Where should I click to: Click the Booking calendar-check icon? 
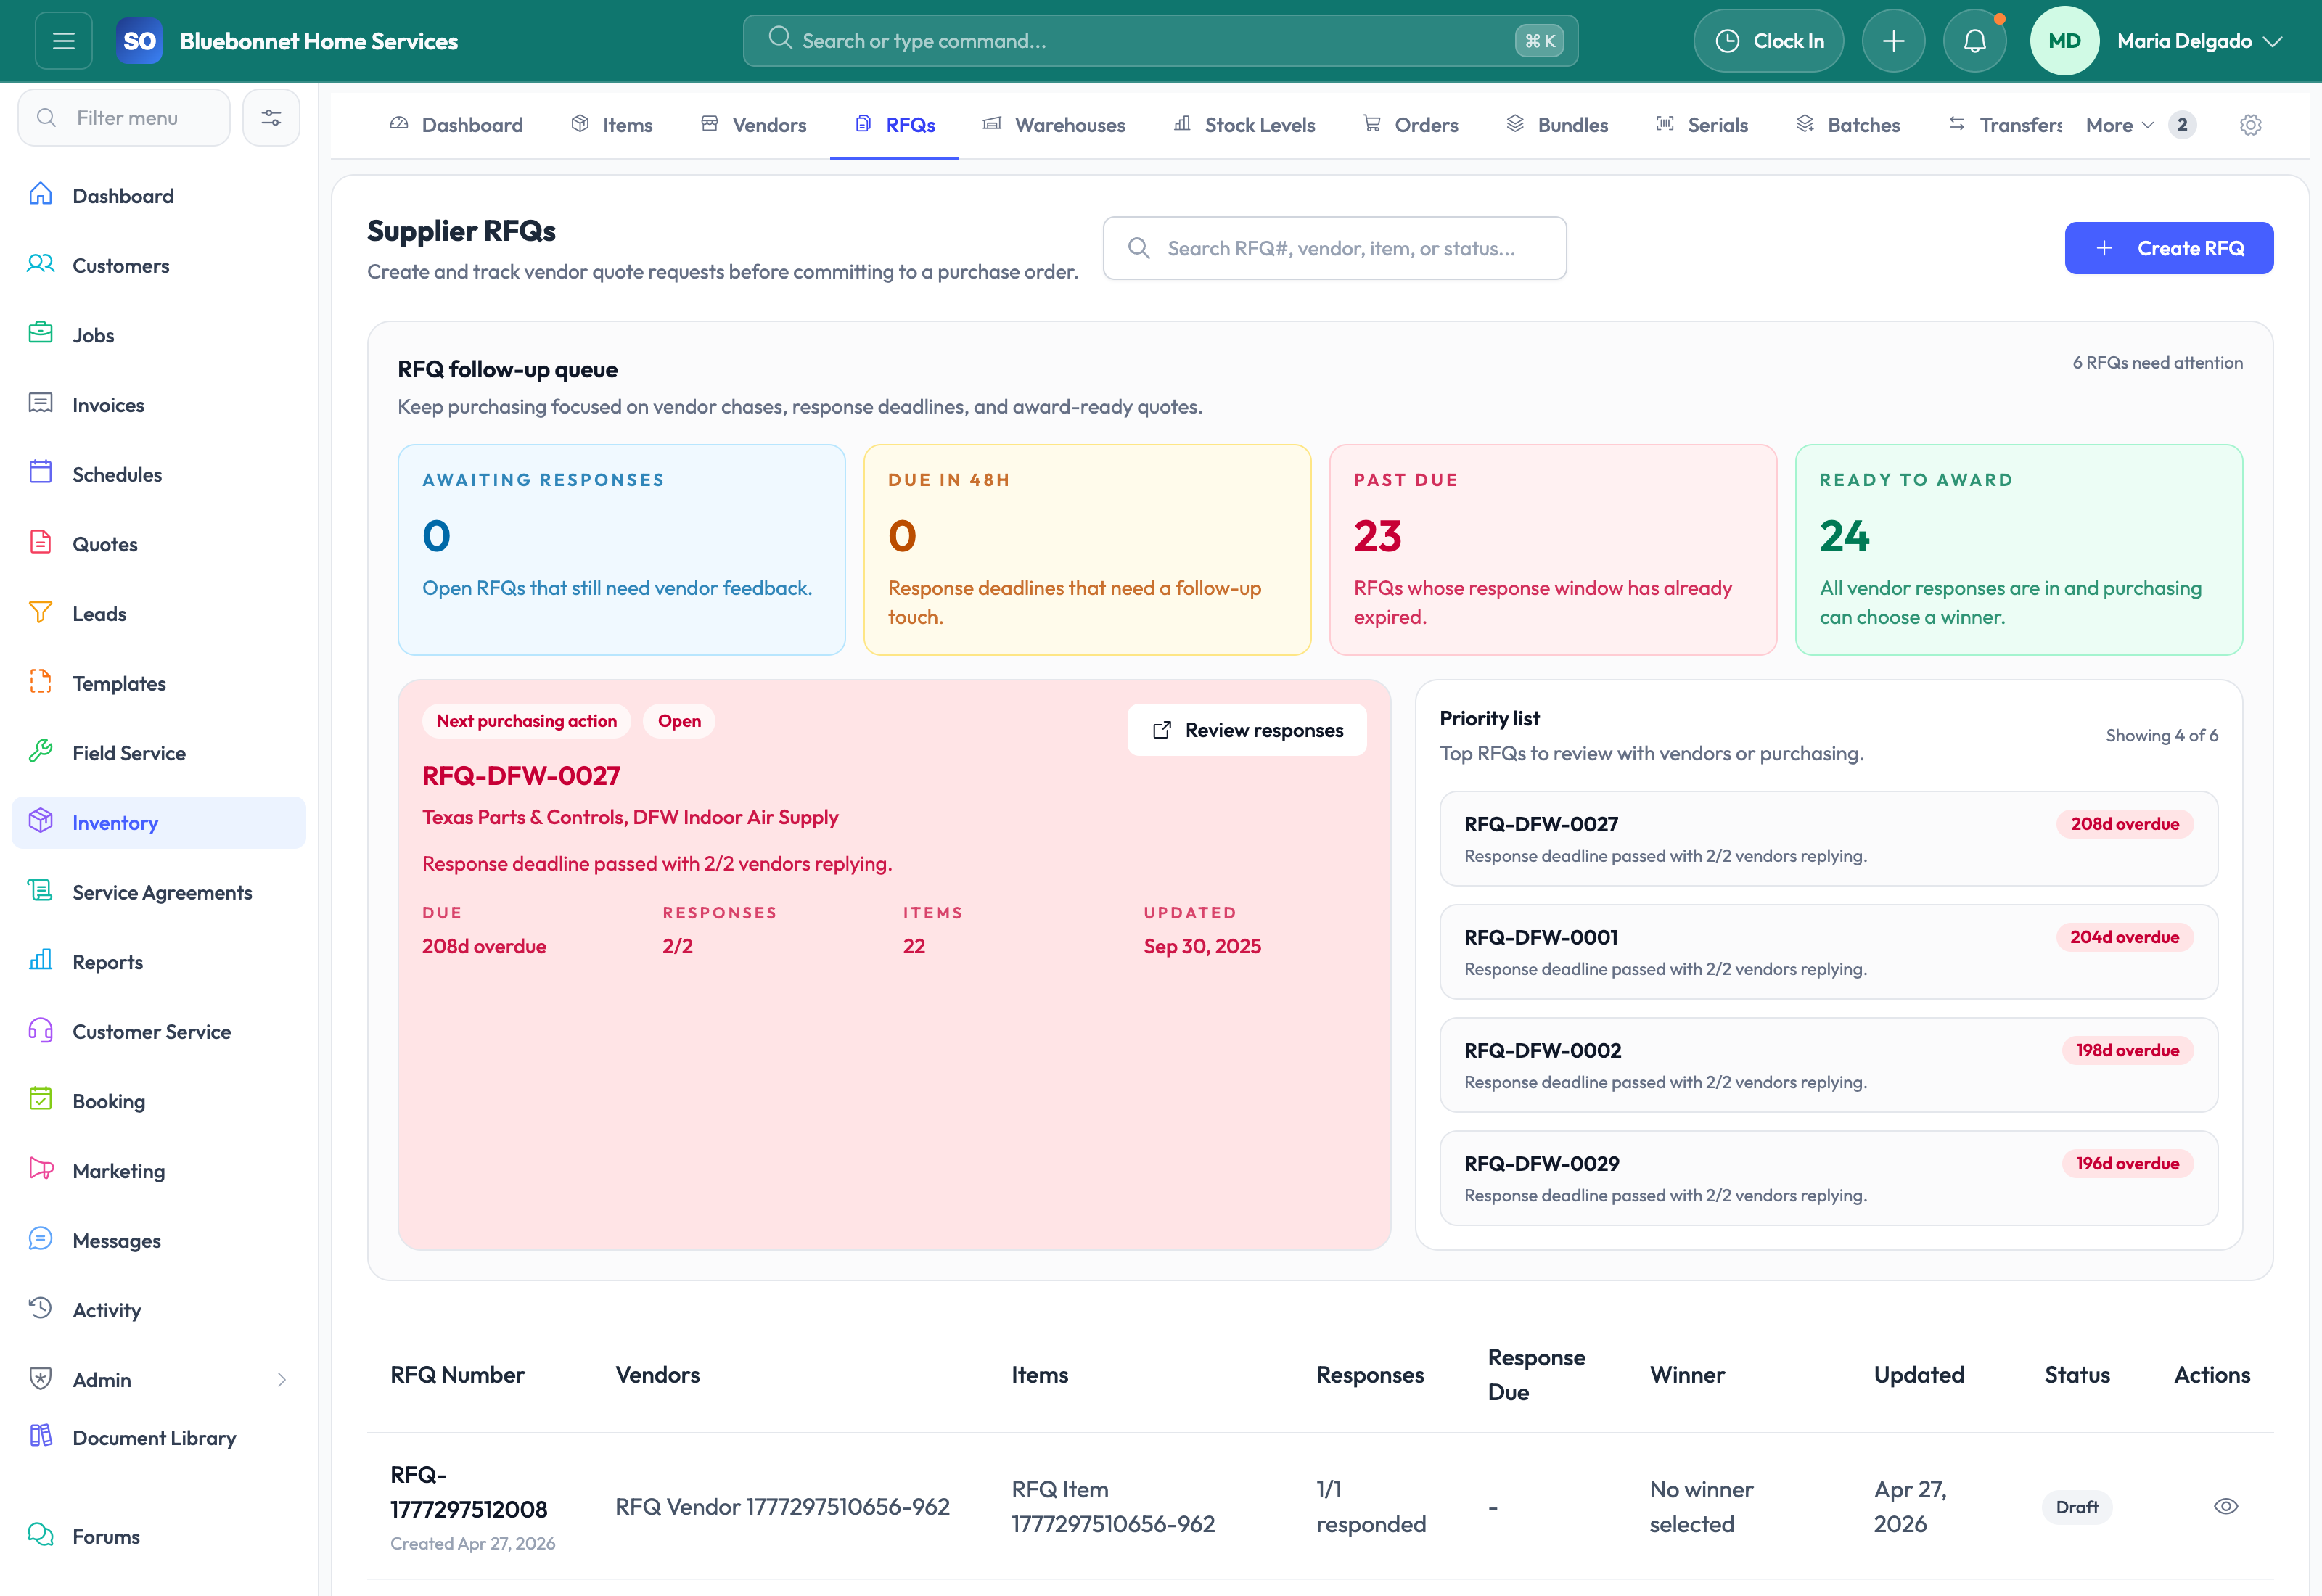(x=41, y=1100)
